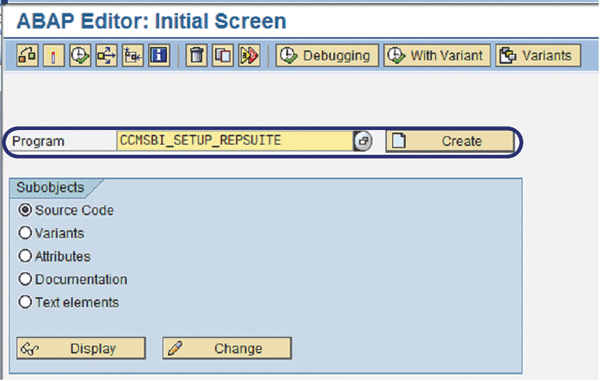
Task: Open the Program field value help button
Action: pos(362,141)
